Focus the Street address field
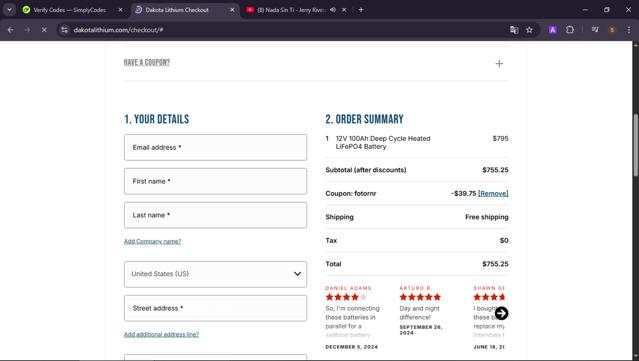 tap(215, 308)
